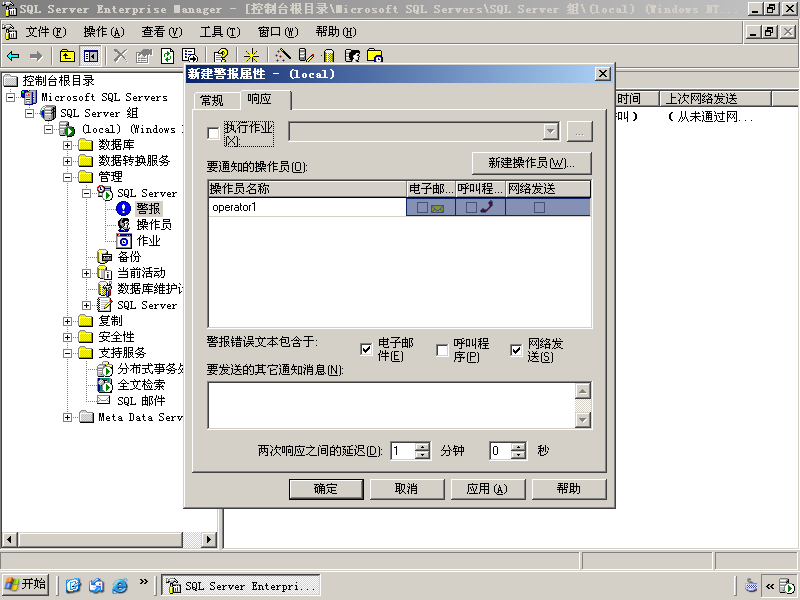Click the Properties toolbar icon
Viewport: 800px width, 600px height.
pyautogui.click(x=144, y=56)
